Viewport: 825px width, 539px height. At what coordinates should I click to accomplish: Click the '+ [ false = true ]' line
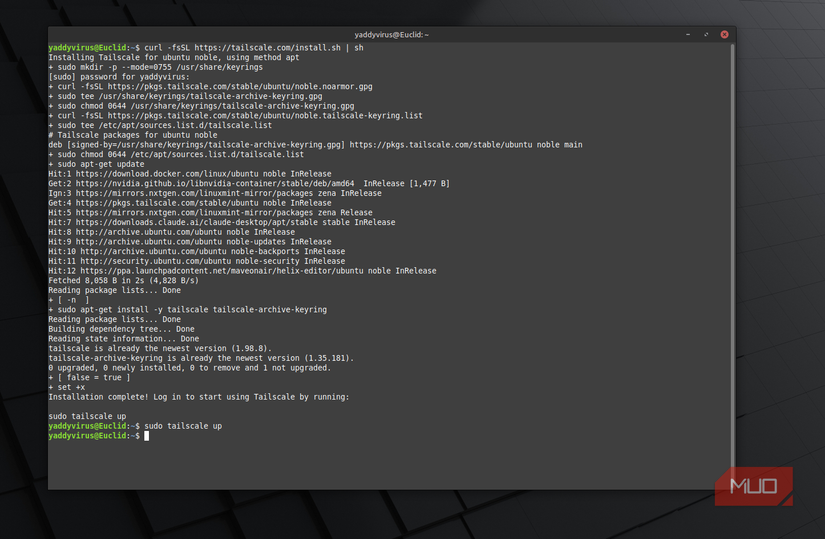(x=89, y=377)
